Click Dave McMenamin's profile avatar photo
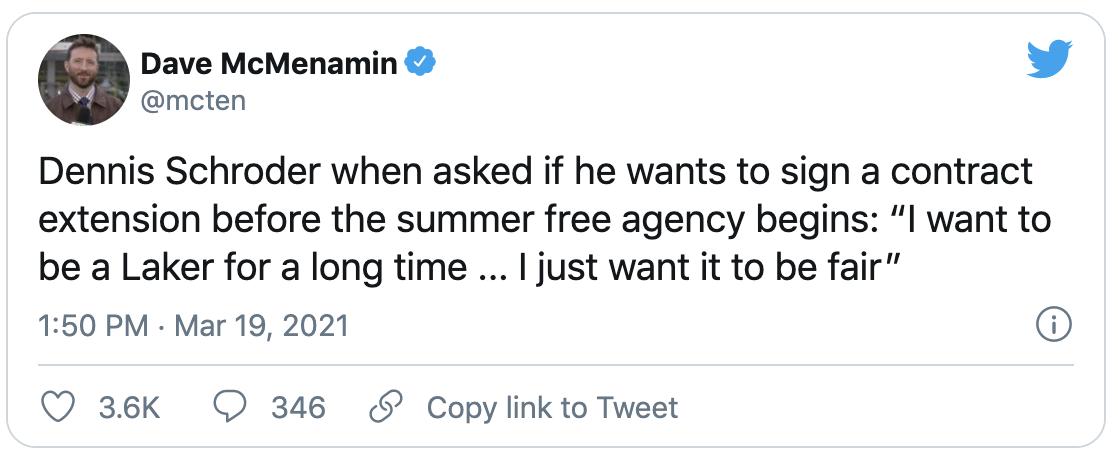The height and width of the screenshot is (464, 1118). click(x=84, y=80)
